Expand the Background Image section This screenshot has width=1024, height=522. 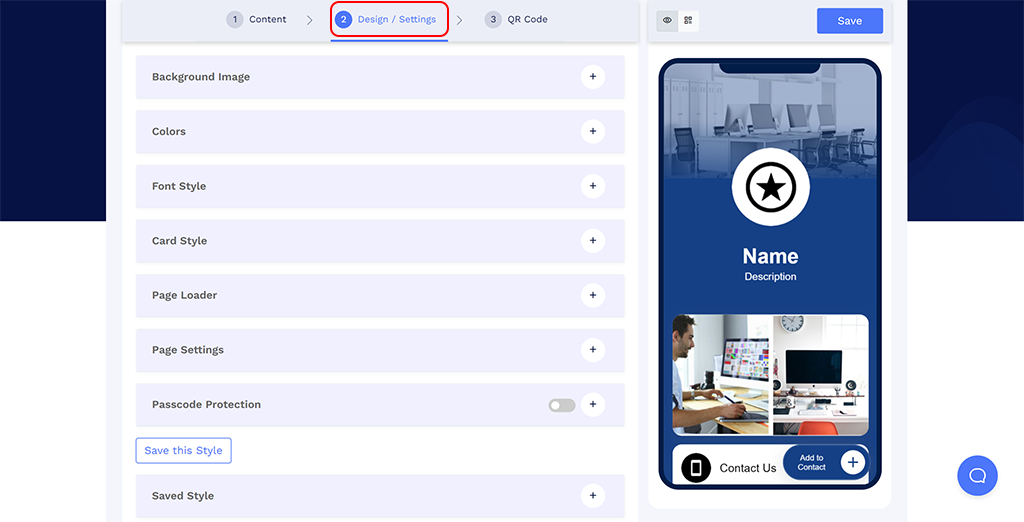[x=592, y=77]
